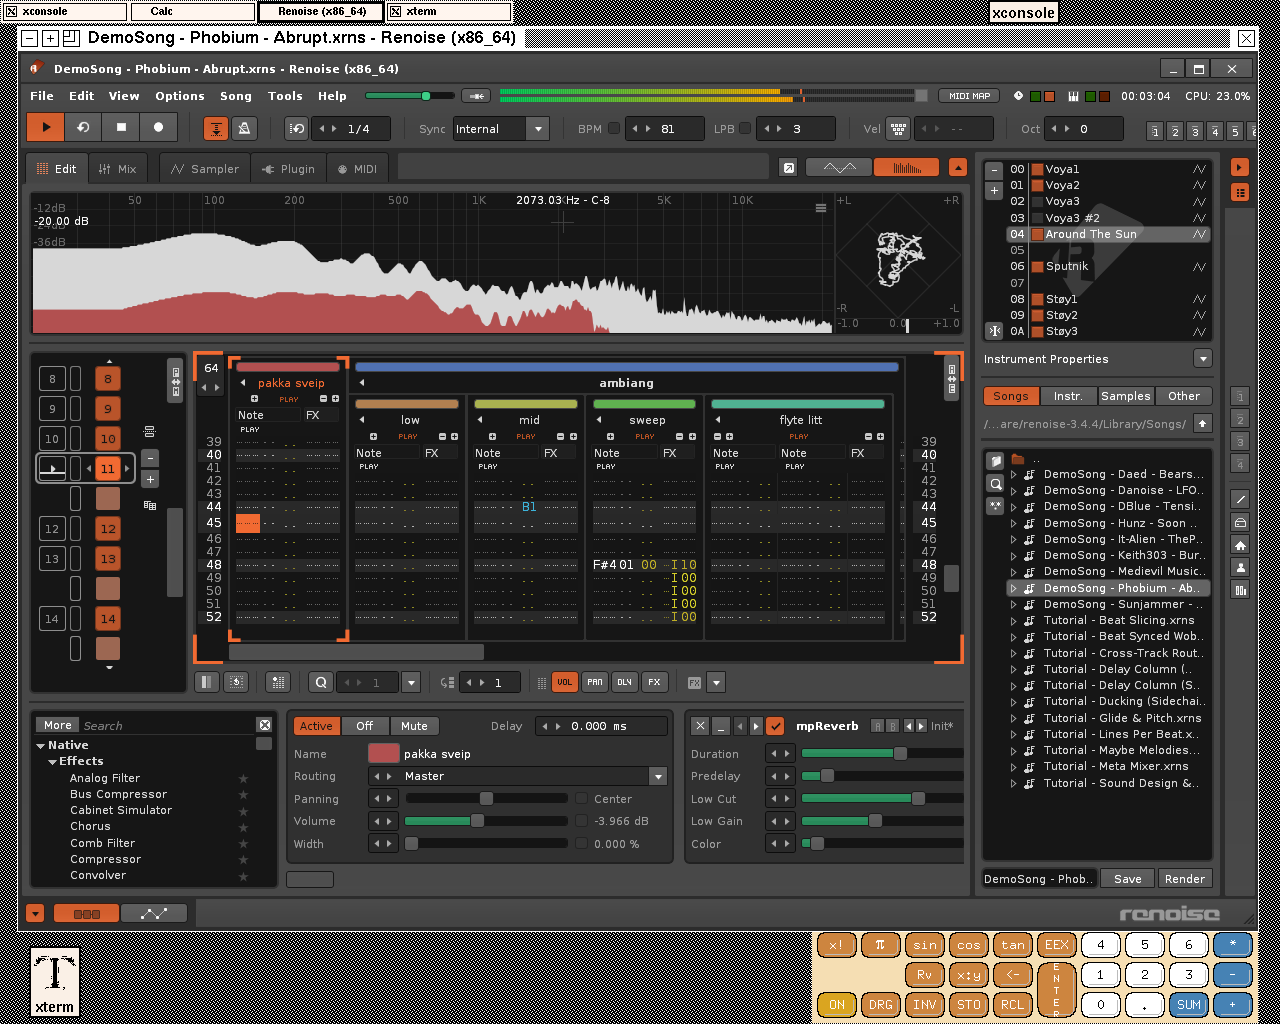This screenshot has width=1280, height=1024.
Task: Open the Instrument Properties dropdown arrow
Action: point(1203,359)
